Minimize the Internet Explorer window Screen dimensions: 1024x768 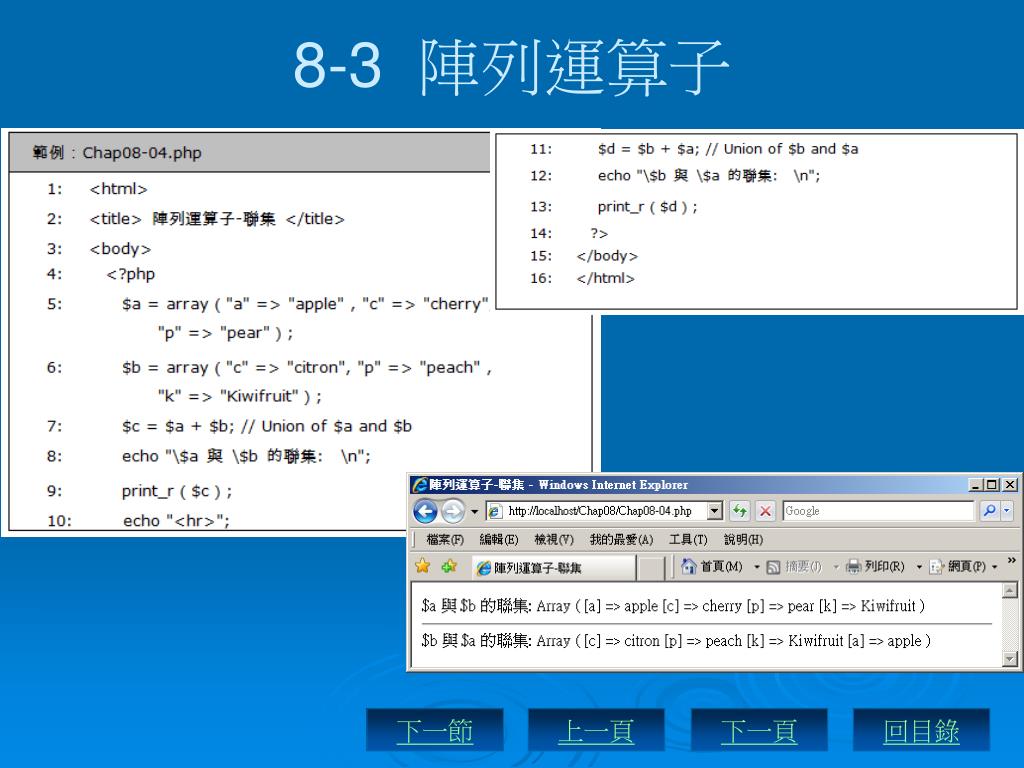pos(976,485)
